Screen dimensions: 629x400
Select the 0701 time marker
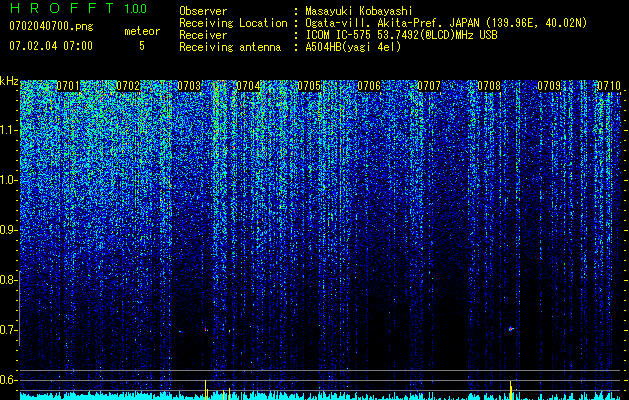pos(68,86)
